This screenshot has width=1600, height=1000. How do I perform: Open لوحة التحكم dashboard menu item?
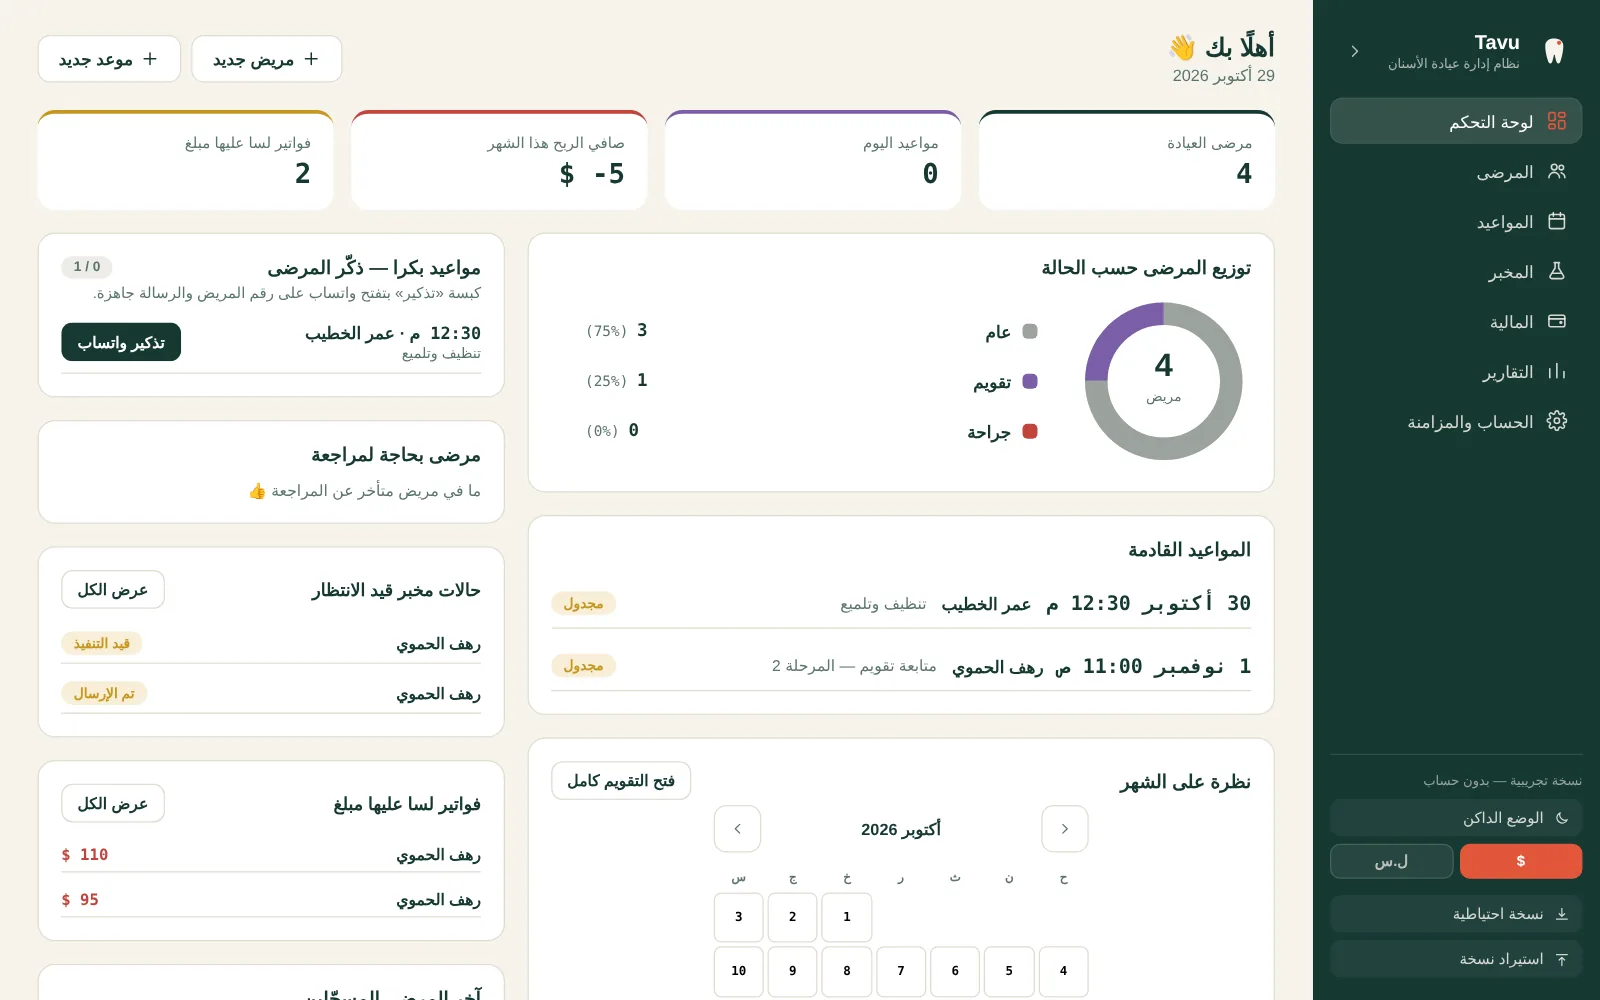[x=1456, y=121]
